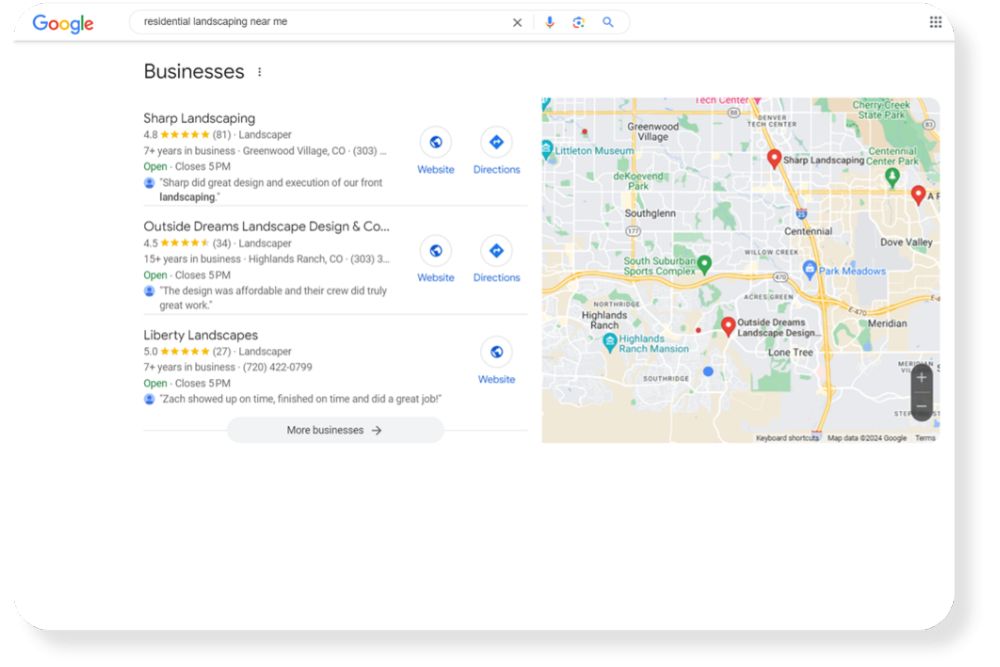Open Sharp Landscaping listing title
Screen dimensions: 1000x667
[x=199, y=118]
